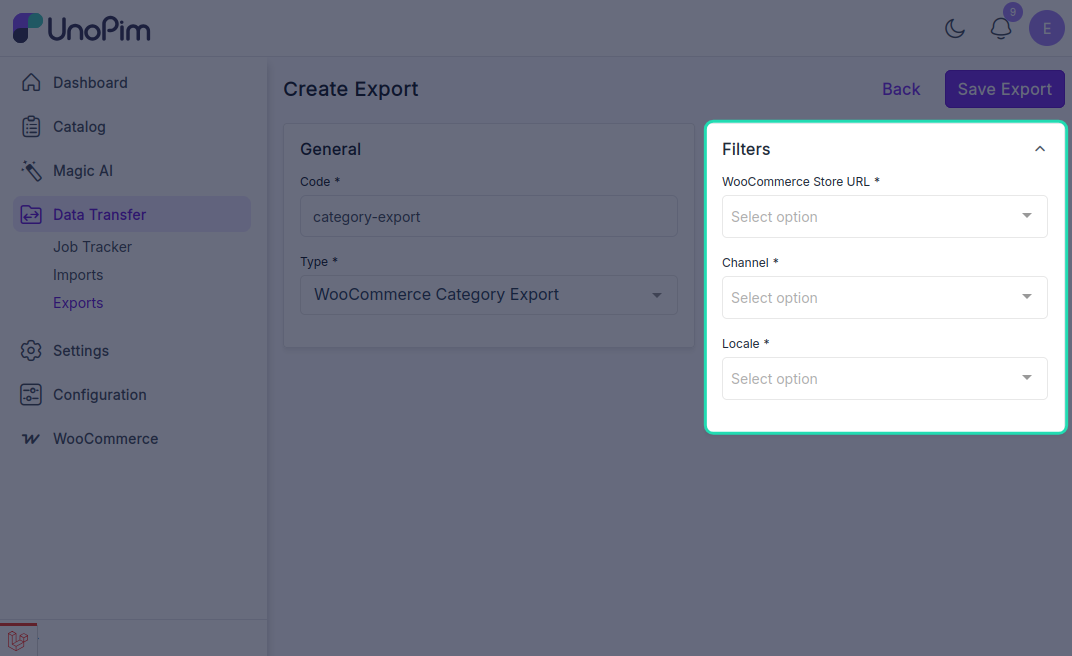The height and width of the screenshot is (656, 1072).
Task: Click the Dashboard home icon
Action: tap(31, 83)
